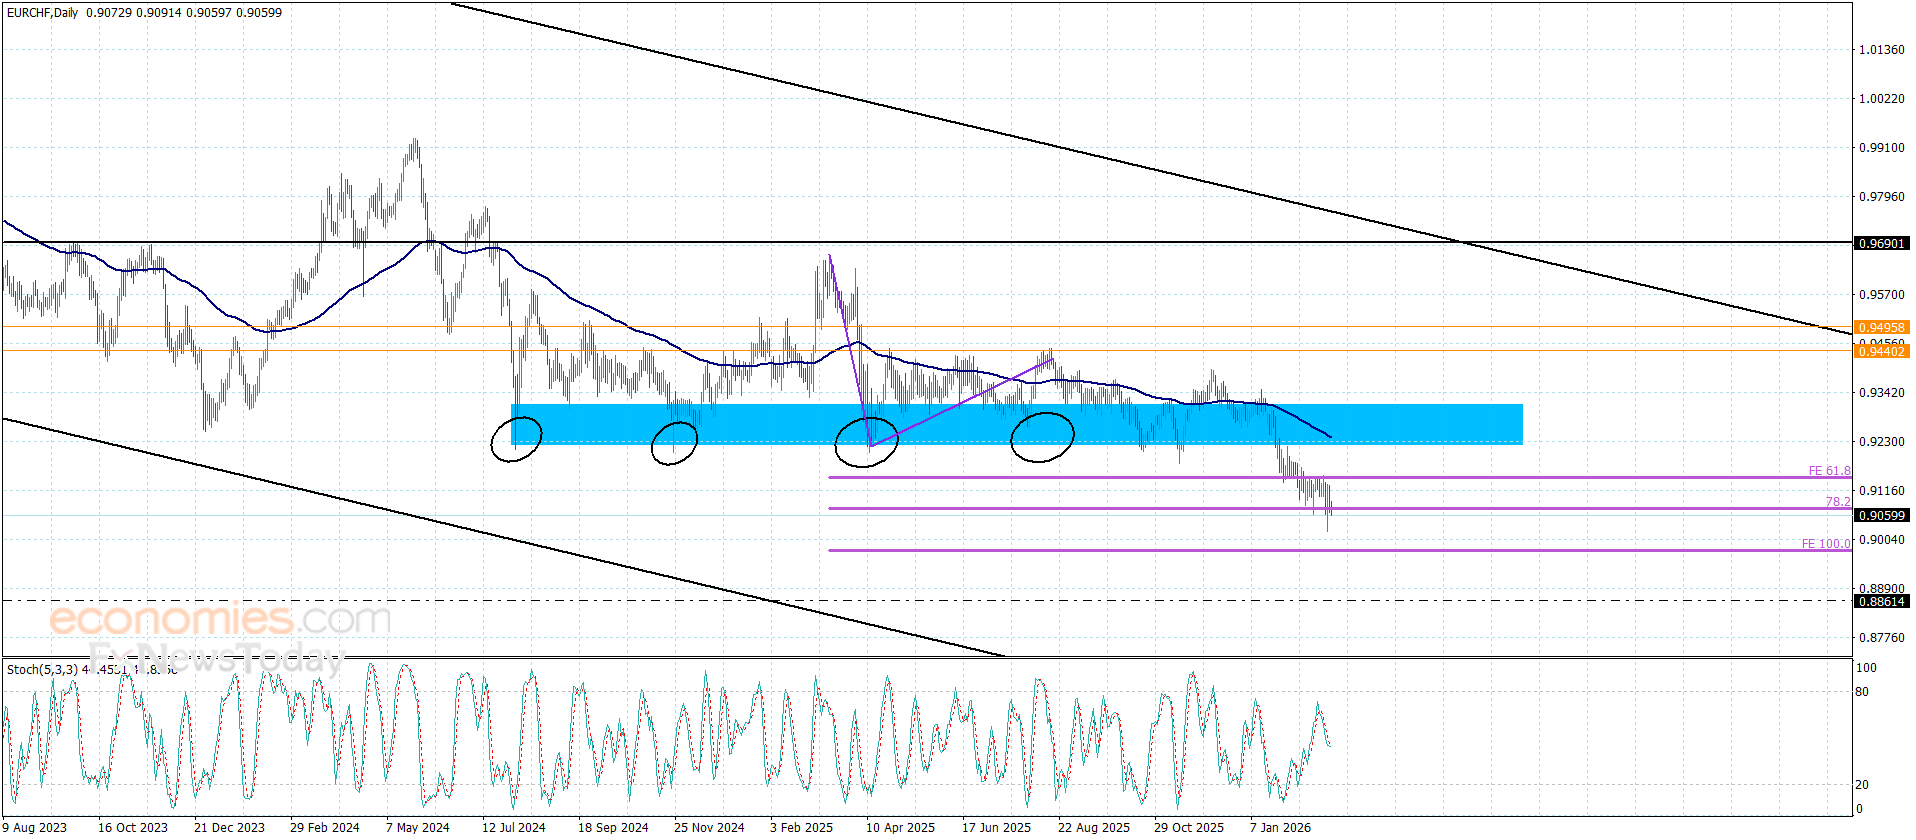
Task: Click the 1.01360 price axis label
Action: (x=1881, y=50)
